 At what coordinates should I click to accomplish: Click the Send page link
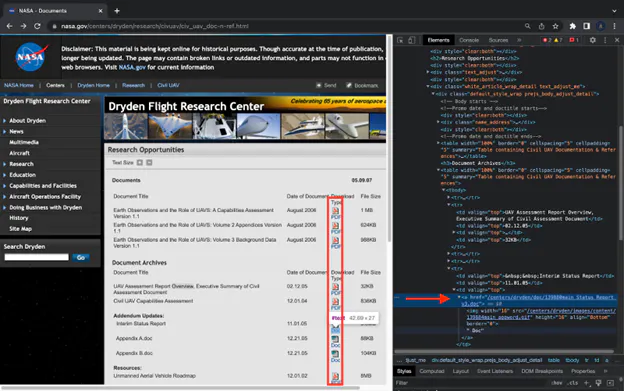pos(326,85)
